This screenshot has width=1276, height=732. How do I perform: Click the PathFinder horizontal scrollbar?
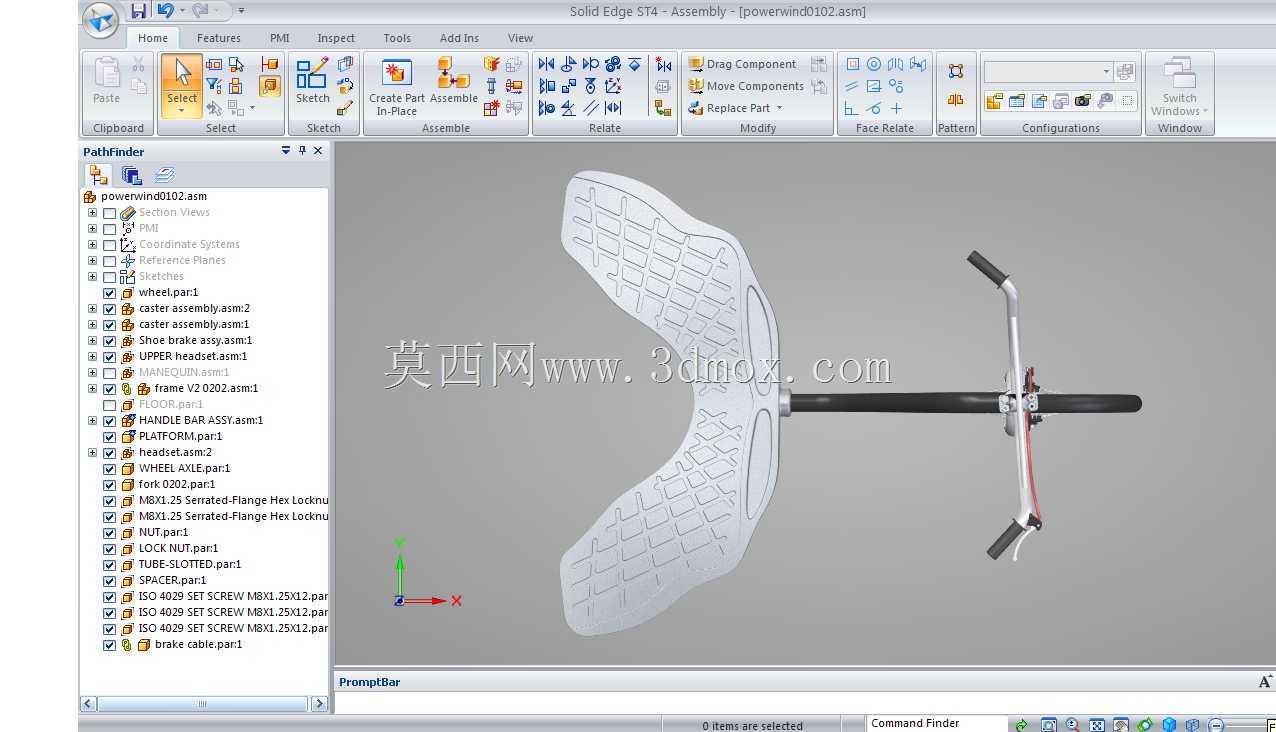203,704
